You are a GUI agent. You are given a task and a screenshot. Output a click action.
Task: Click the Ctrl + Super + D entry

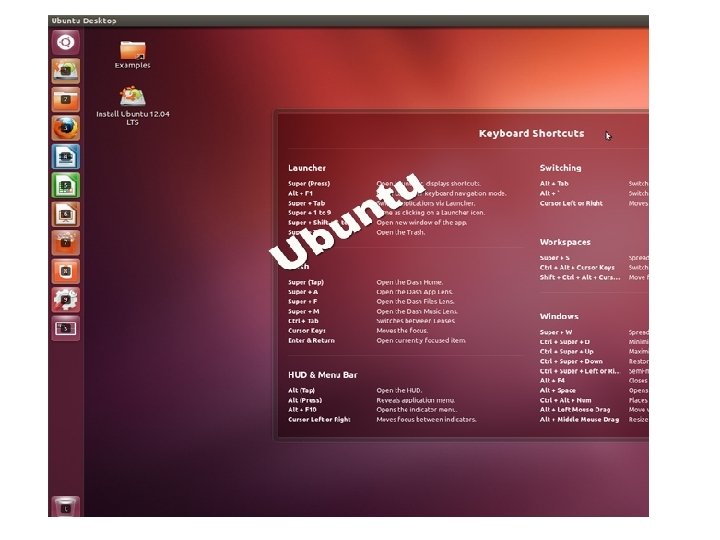coord(564,342)
